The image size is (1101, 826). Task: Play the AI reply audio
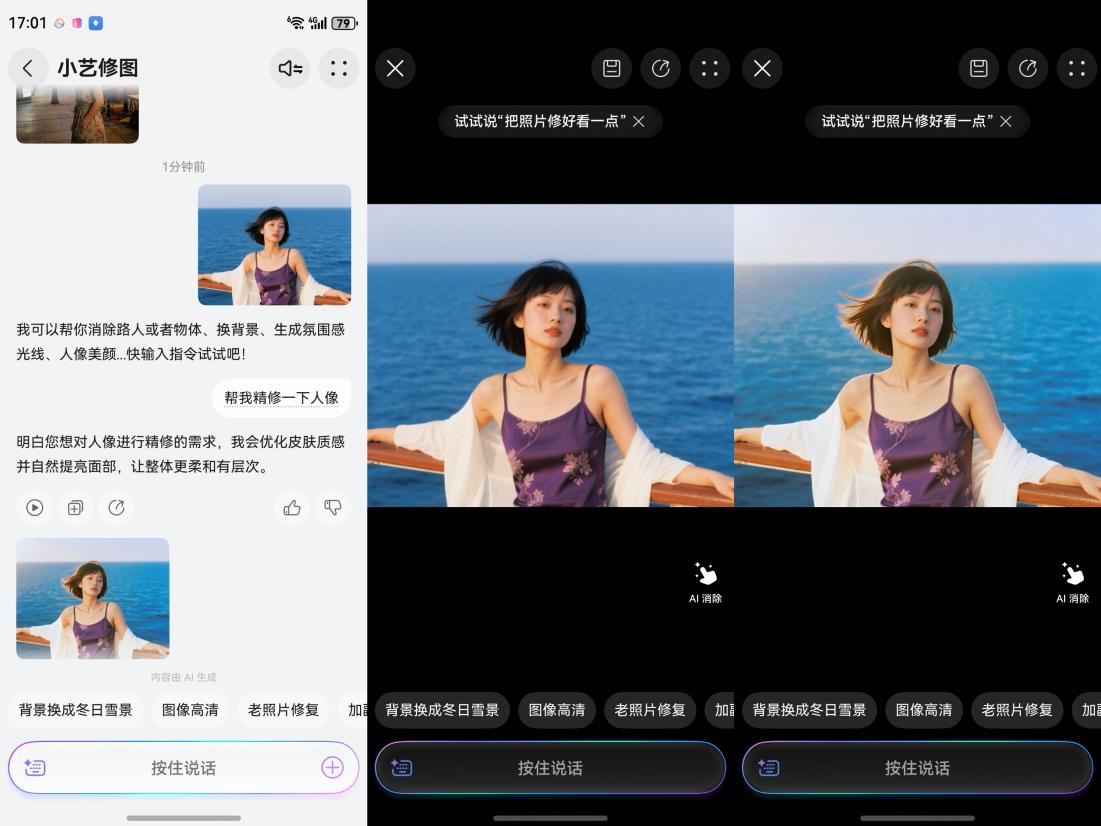click(35, 508)
